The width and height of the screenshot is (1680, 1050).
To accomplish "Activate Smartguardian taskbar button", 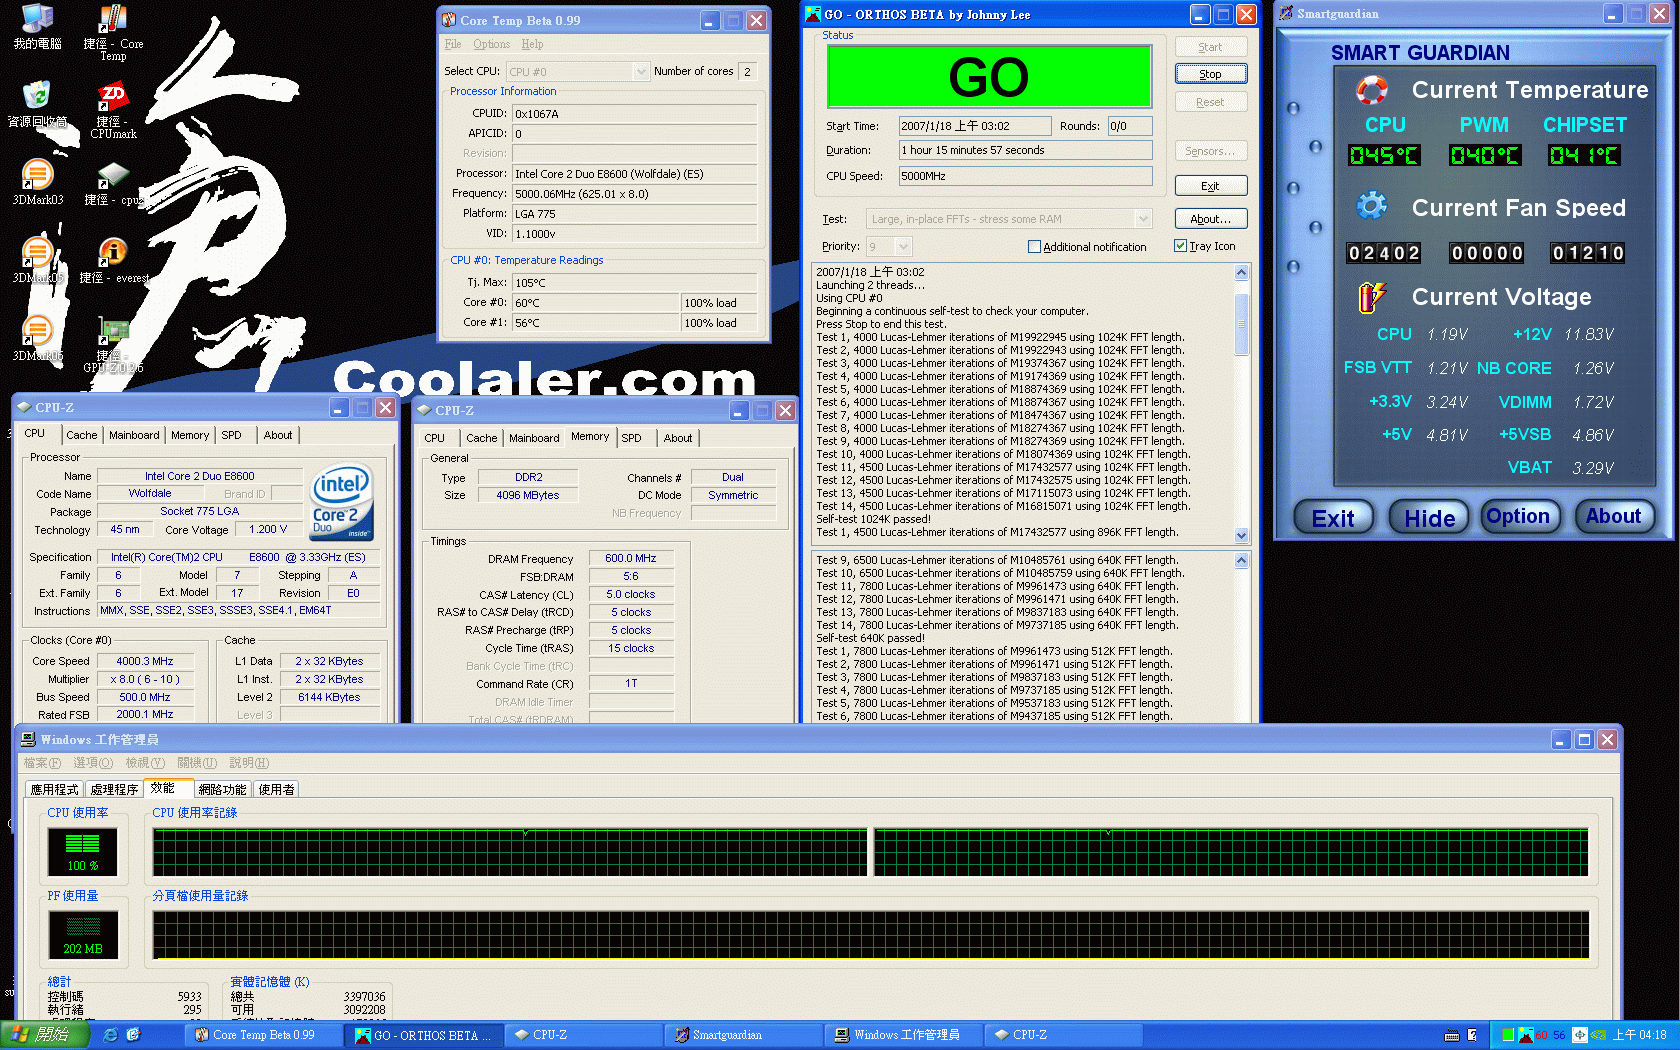I will pos(742,1035).
